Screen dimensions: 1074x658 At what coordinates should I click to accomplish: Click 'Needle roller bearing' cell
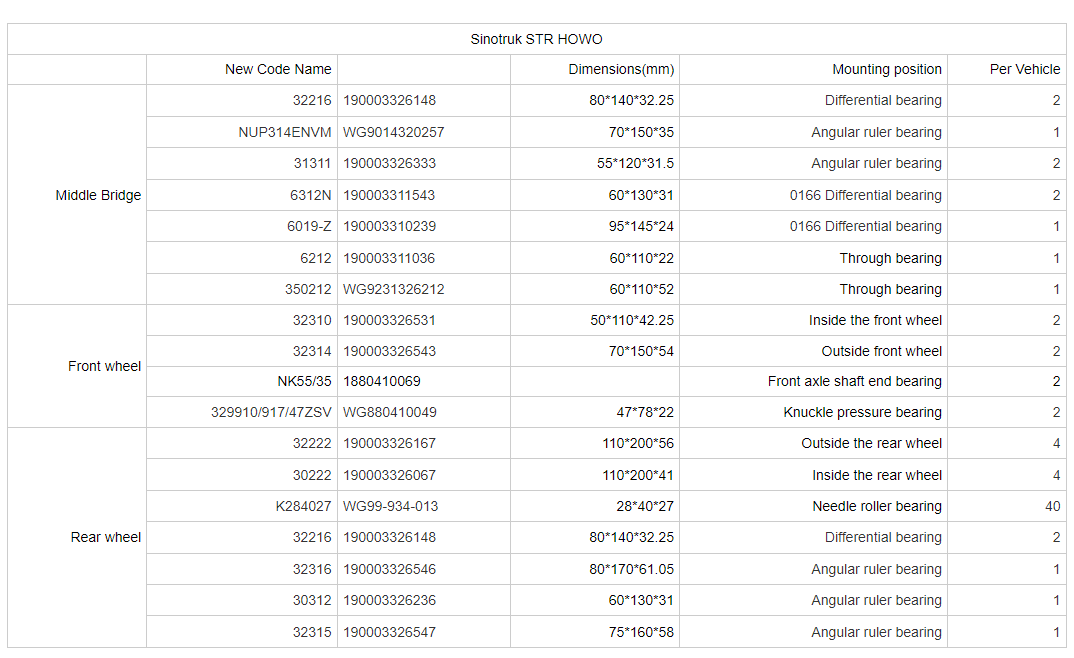pyautogui.click(x=877, y=506)
